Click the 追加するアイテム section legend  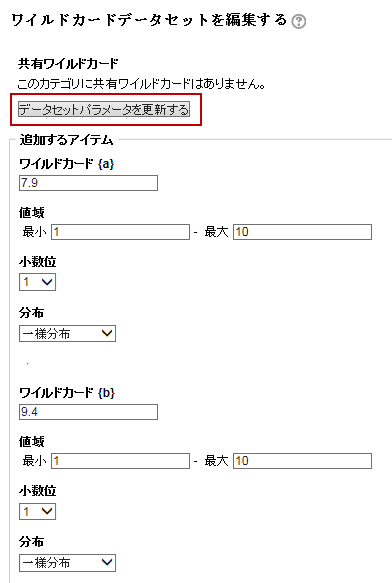coord(66,140)
